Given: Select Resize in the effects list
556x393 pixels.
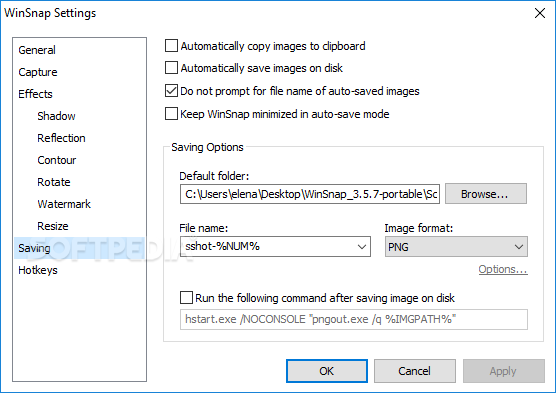Looking at the screenshot, I should pos(52,226).
